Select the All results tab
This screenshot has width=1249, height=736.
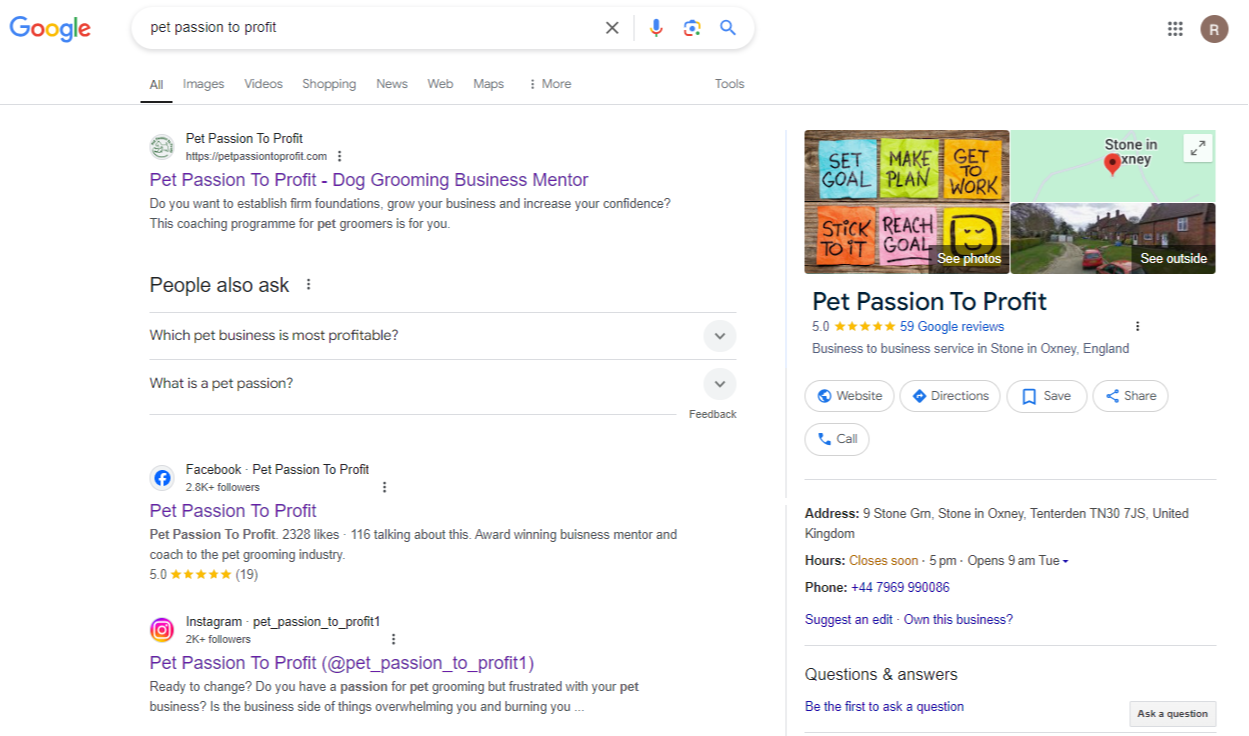coord(156,85)
